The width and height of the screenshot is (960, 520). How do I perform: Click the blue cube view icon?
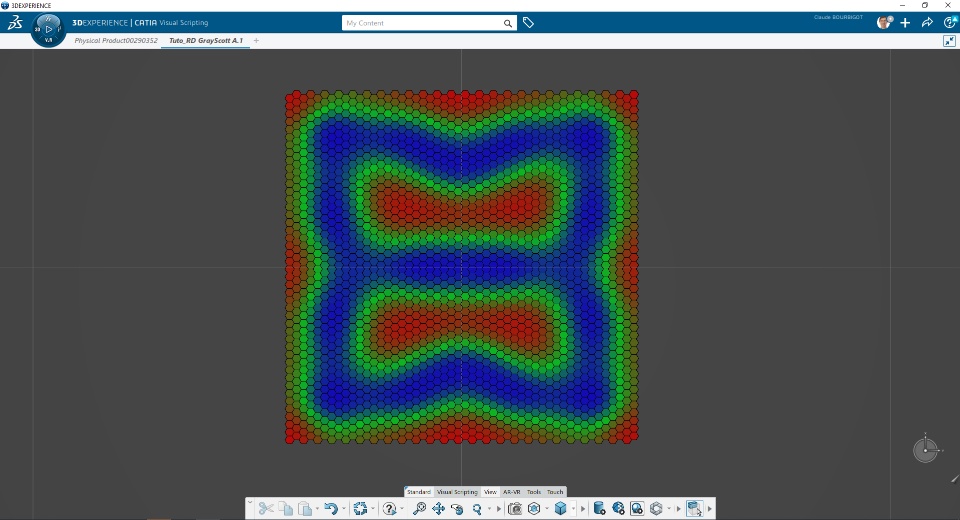click(x=560, y=508)
